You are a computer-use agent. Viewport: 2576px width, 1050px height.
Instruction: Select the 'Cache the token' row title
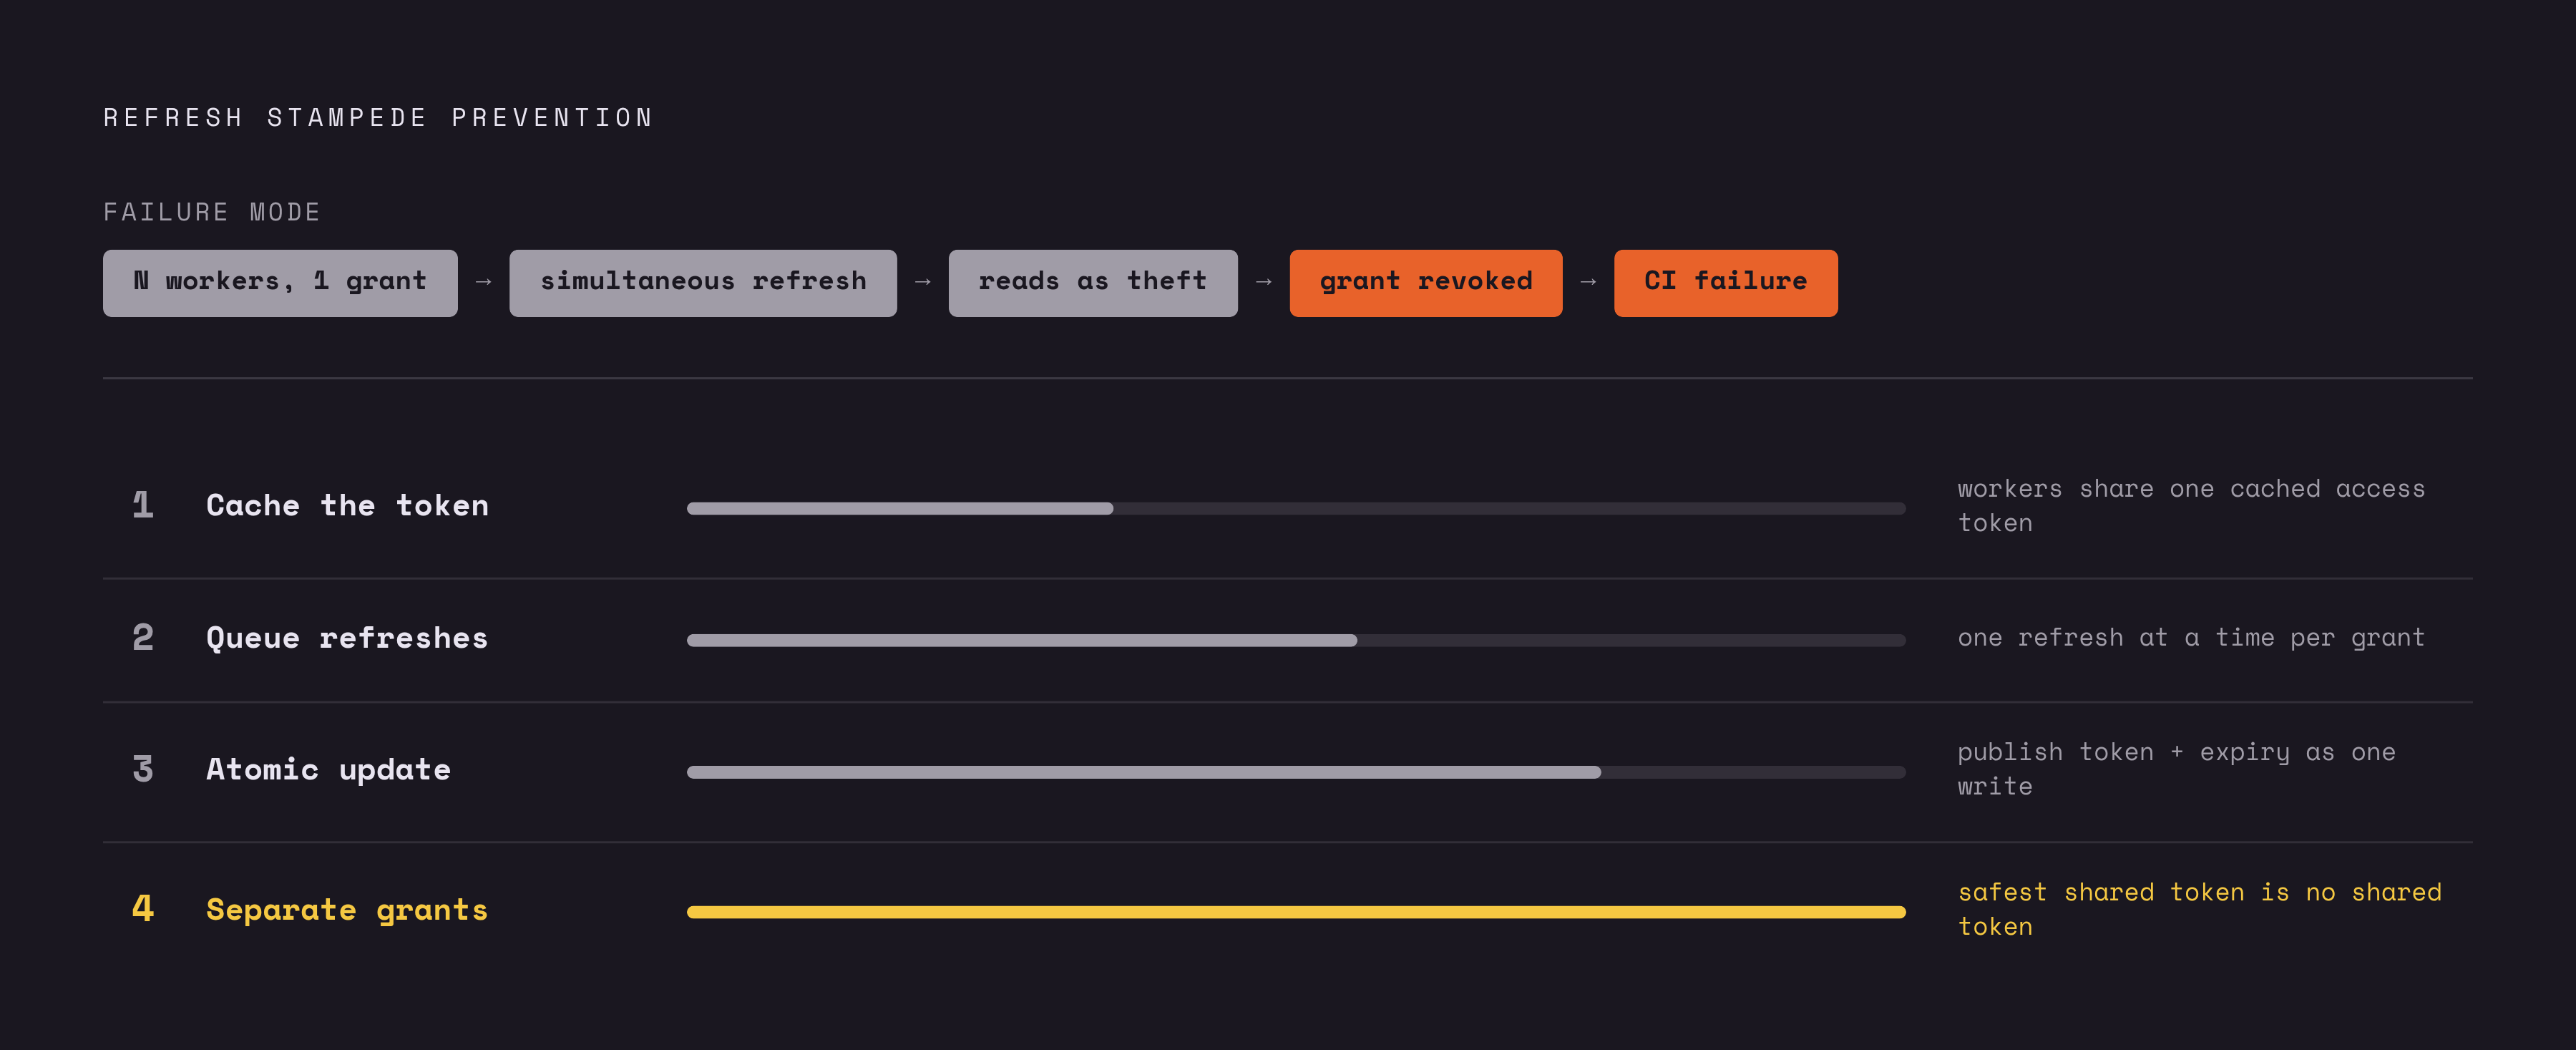point(348,505)
